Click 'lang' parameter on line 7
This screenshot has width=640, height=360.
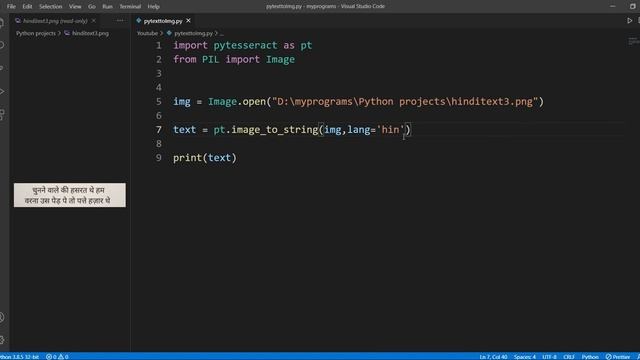point(358,130)
